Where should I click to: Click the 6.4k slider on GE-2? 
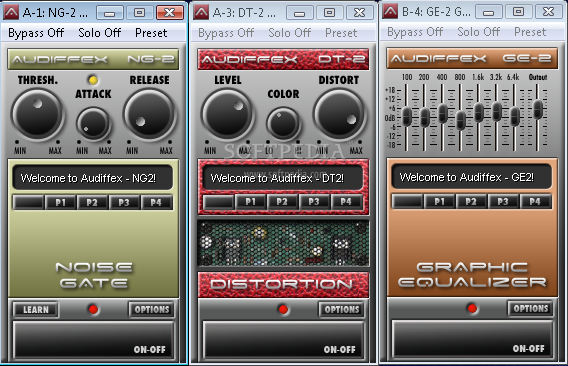pyautogui.click(x=514, y=116)
